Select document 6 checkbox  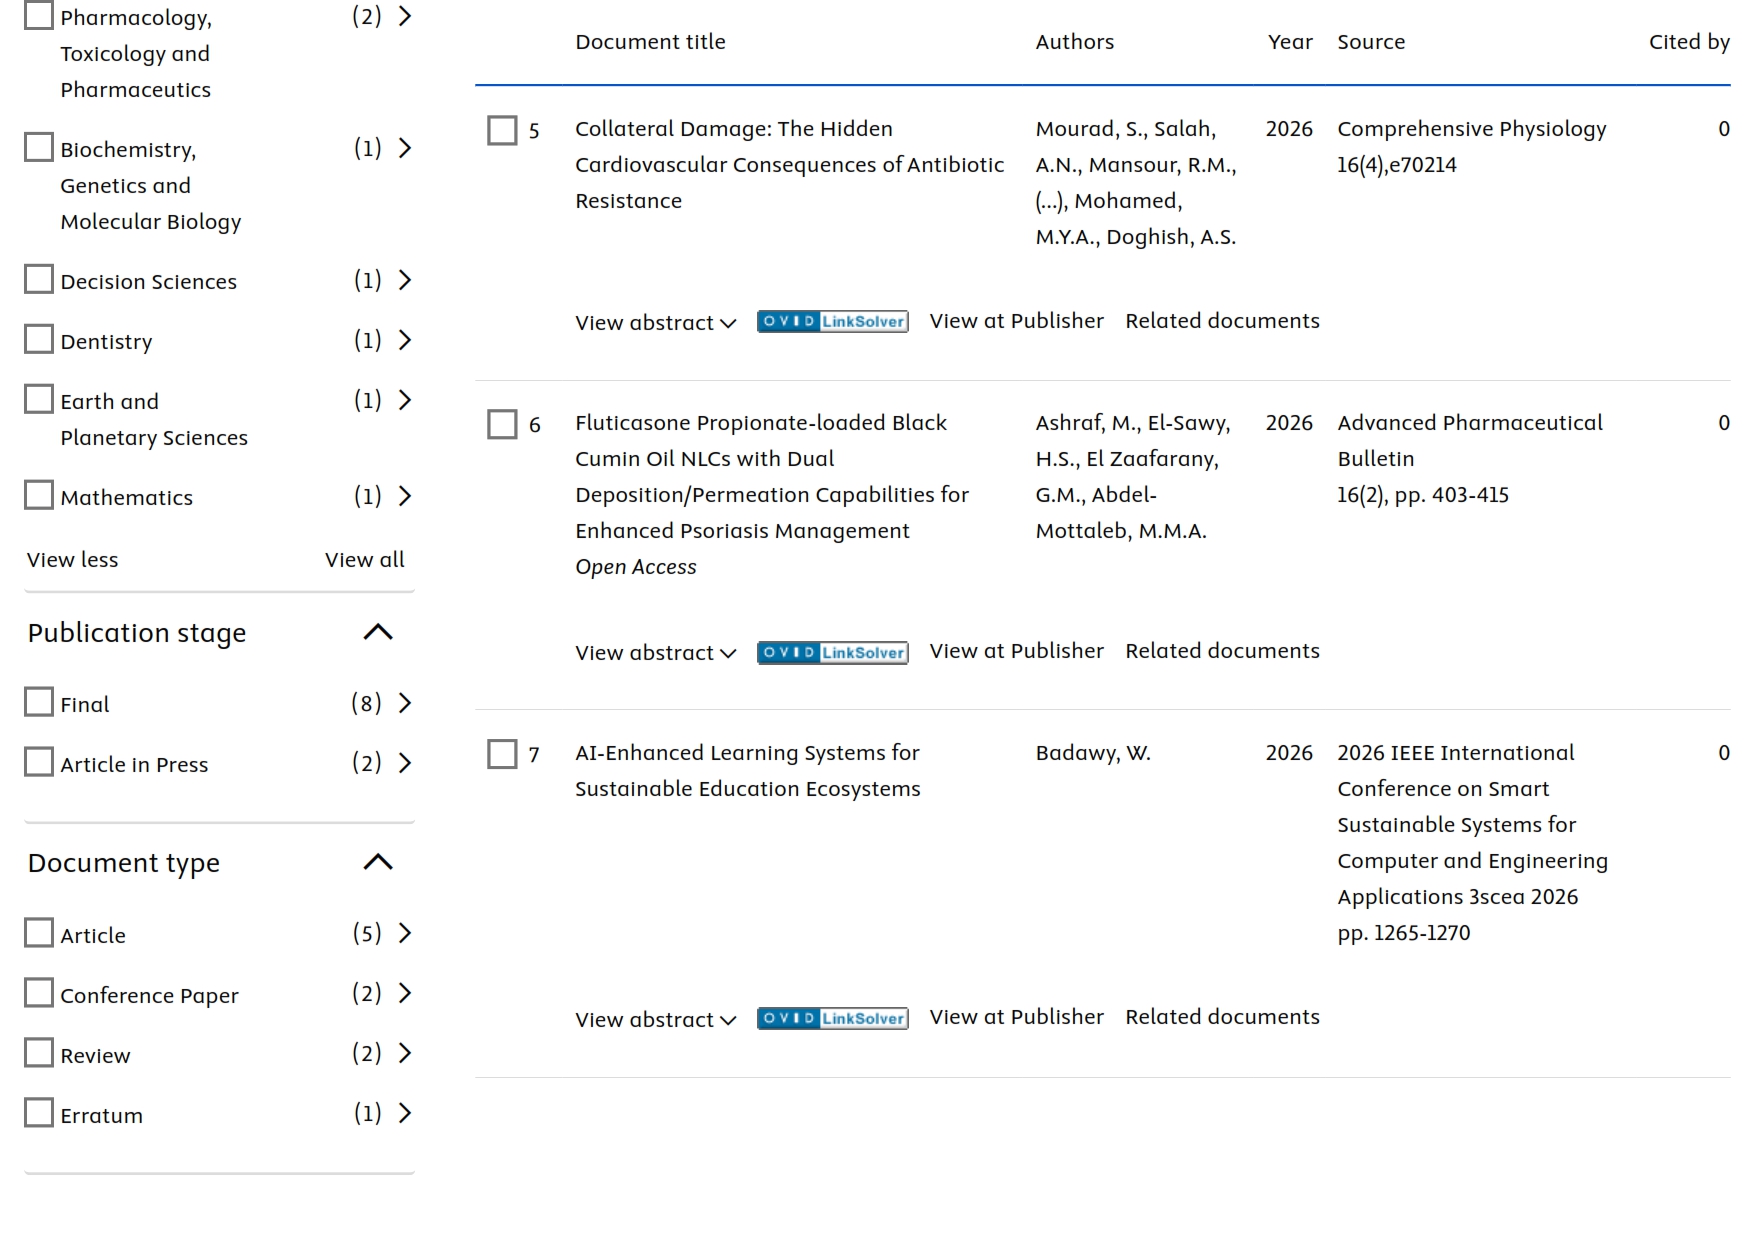click(502, 424)
